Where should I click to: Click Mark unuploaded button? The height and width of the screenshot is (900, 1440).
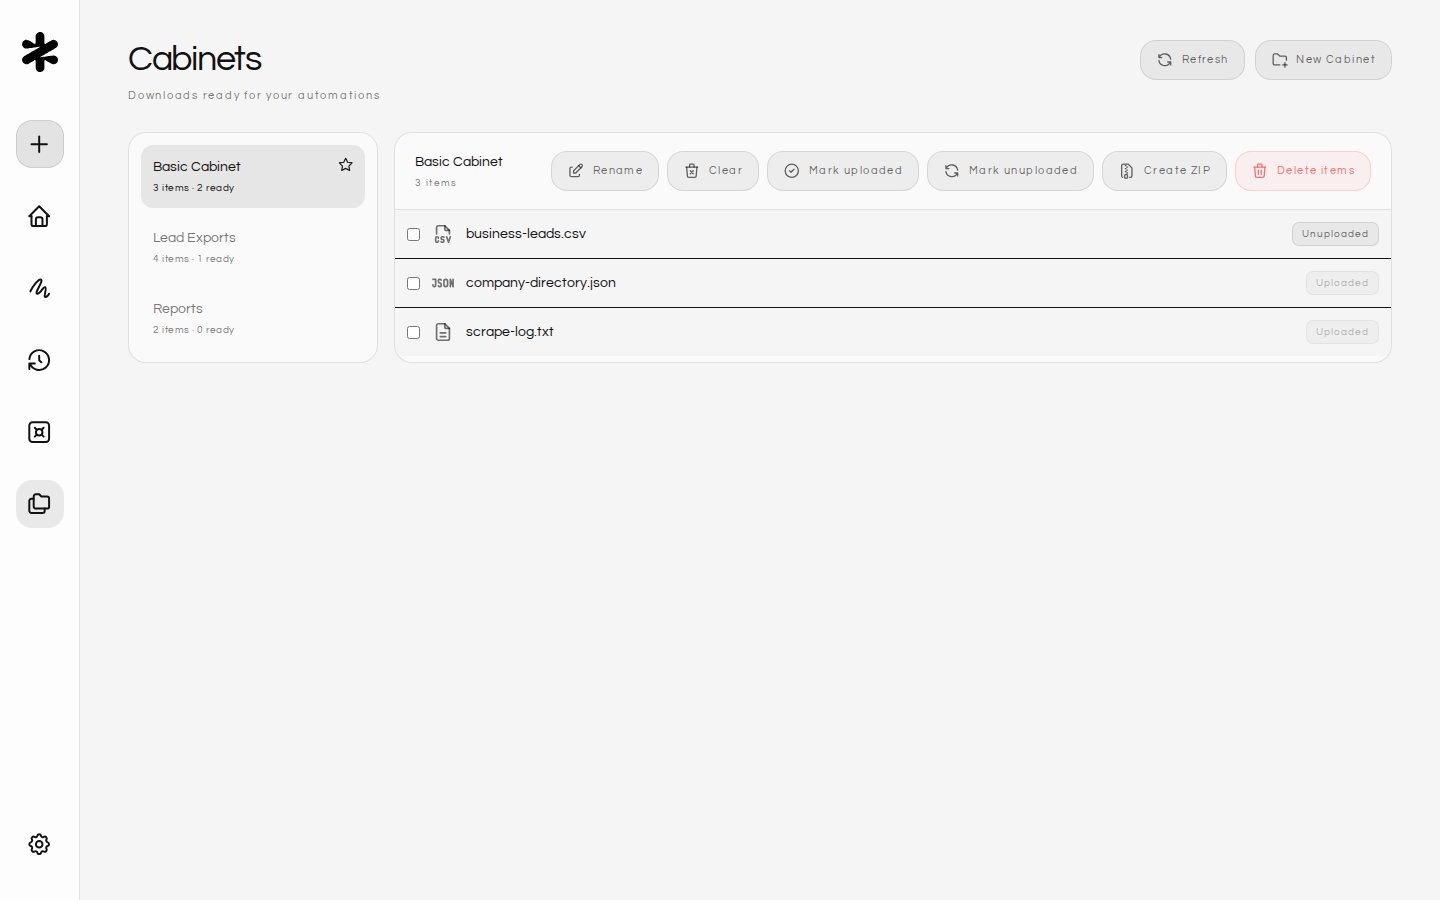pyautogui.click(x=1010, y=171)
